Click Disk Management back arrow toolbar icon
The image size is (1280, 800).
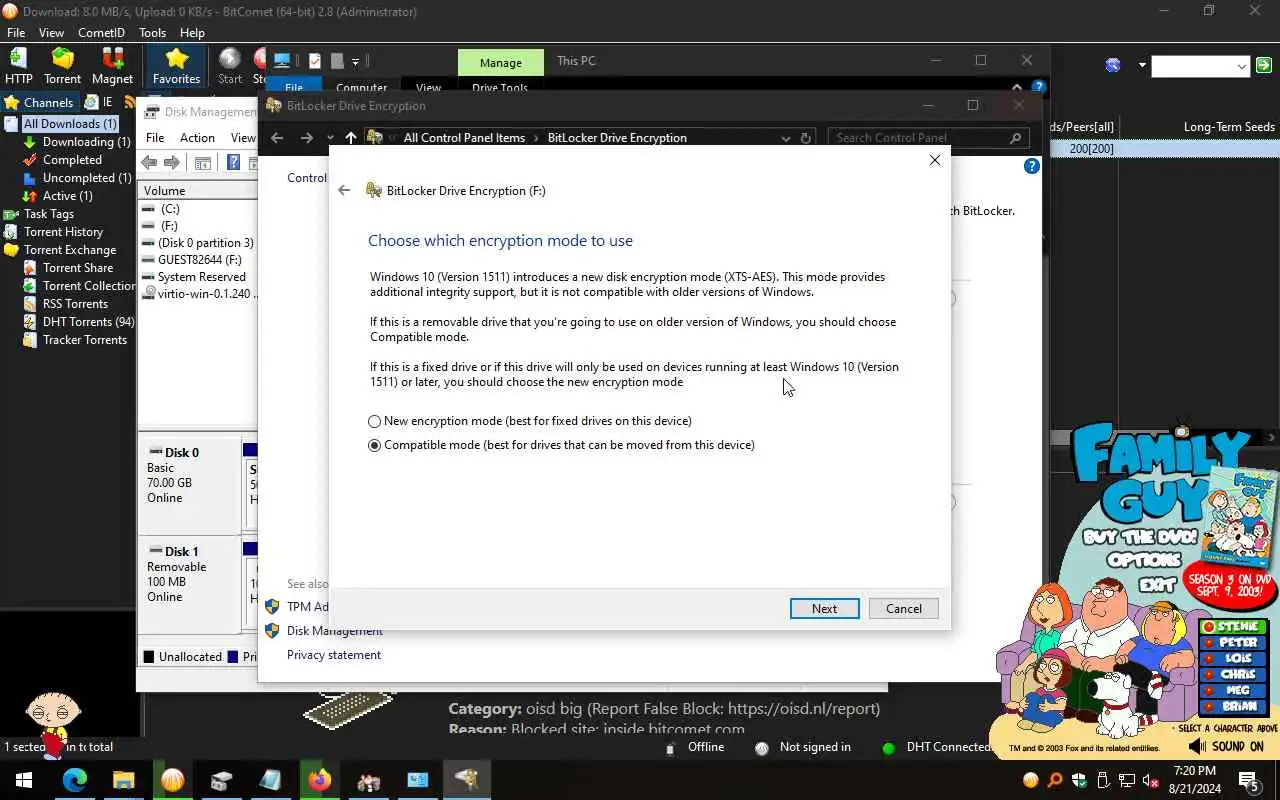click(x=149, y=163)
